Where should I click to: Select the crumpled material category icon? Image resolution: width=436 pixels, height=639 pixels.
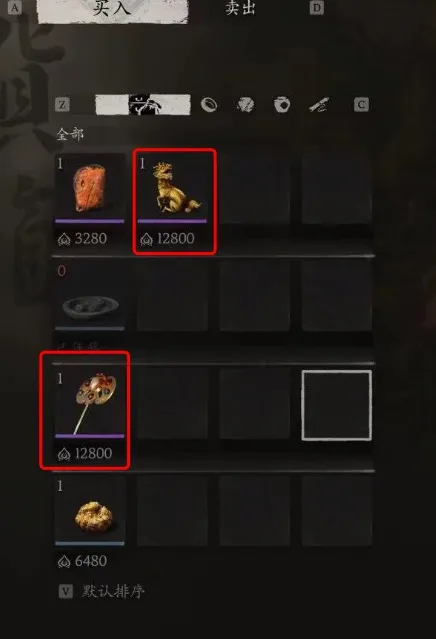coord(246,105)
